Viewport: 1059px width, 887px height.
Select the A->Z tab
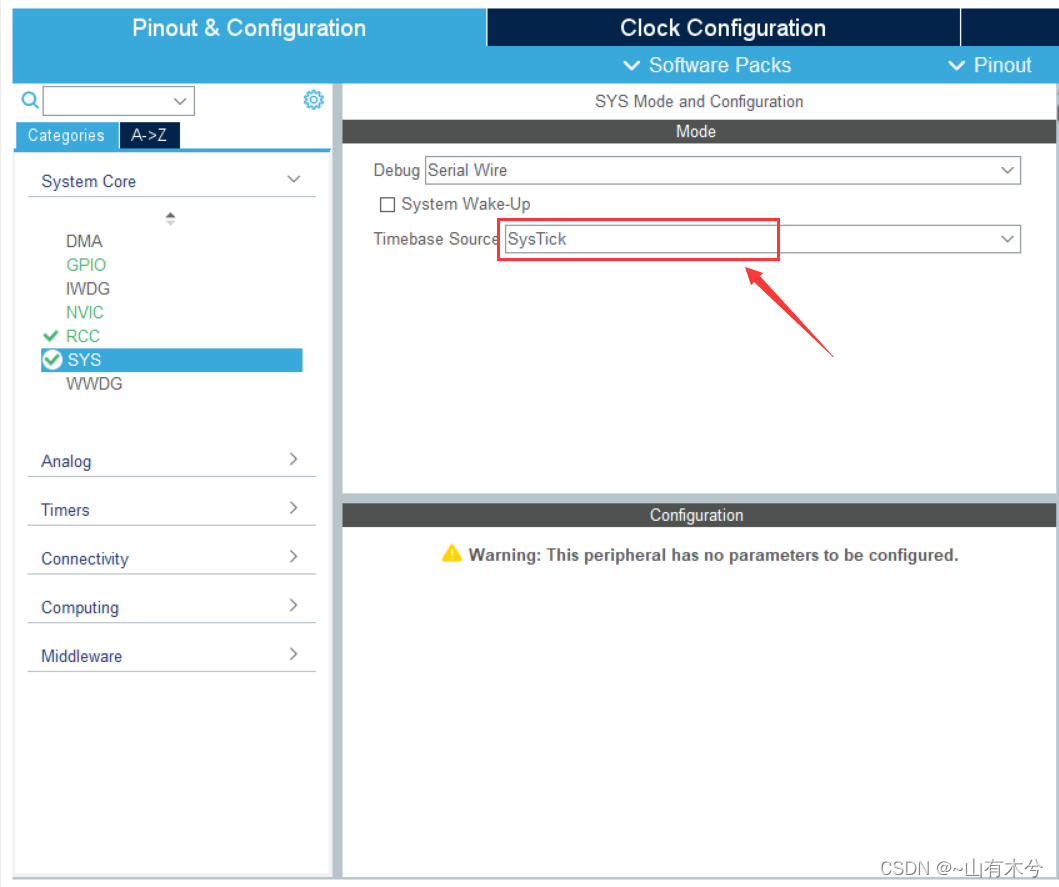click(149, 135)
